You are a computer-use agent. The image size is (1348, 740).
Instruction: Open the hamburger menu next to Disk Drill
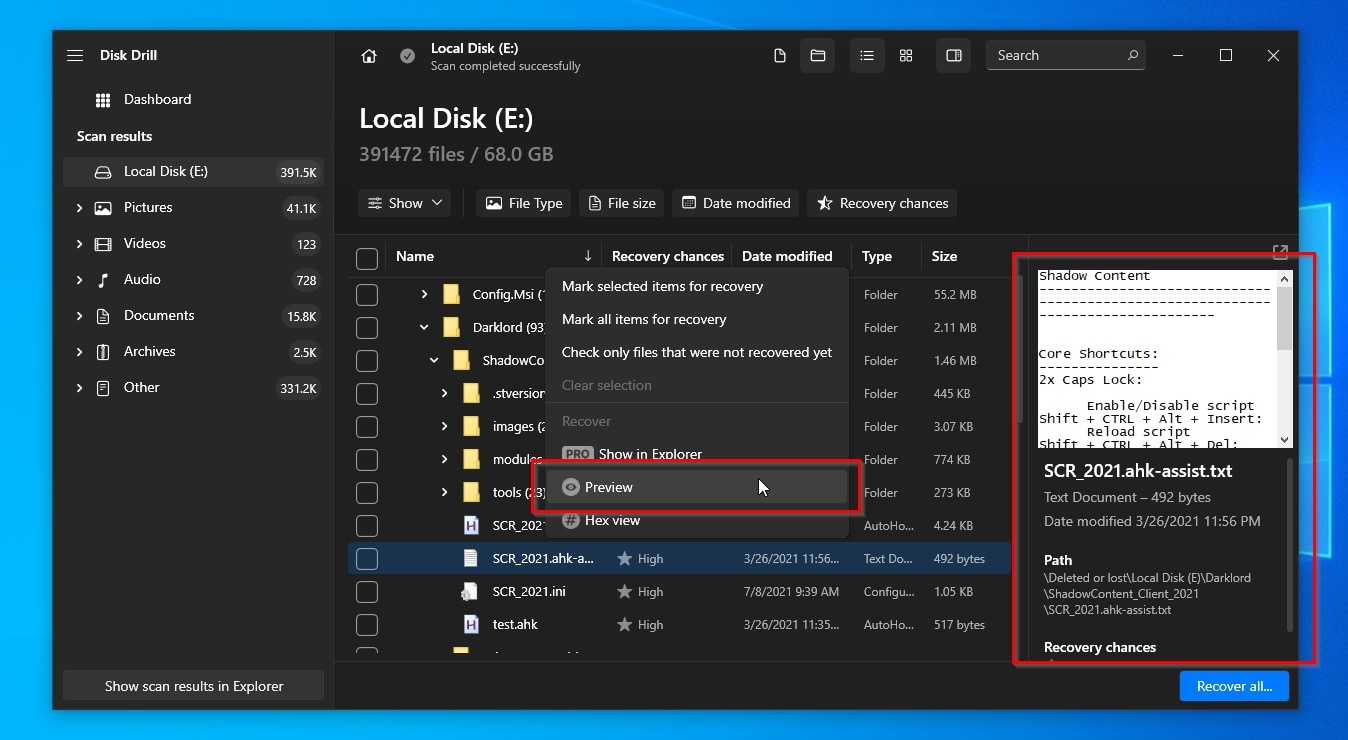tap(75, 56)
